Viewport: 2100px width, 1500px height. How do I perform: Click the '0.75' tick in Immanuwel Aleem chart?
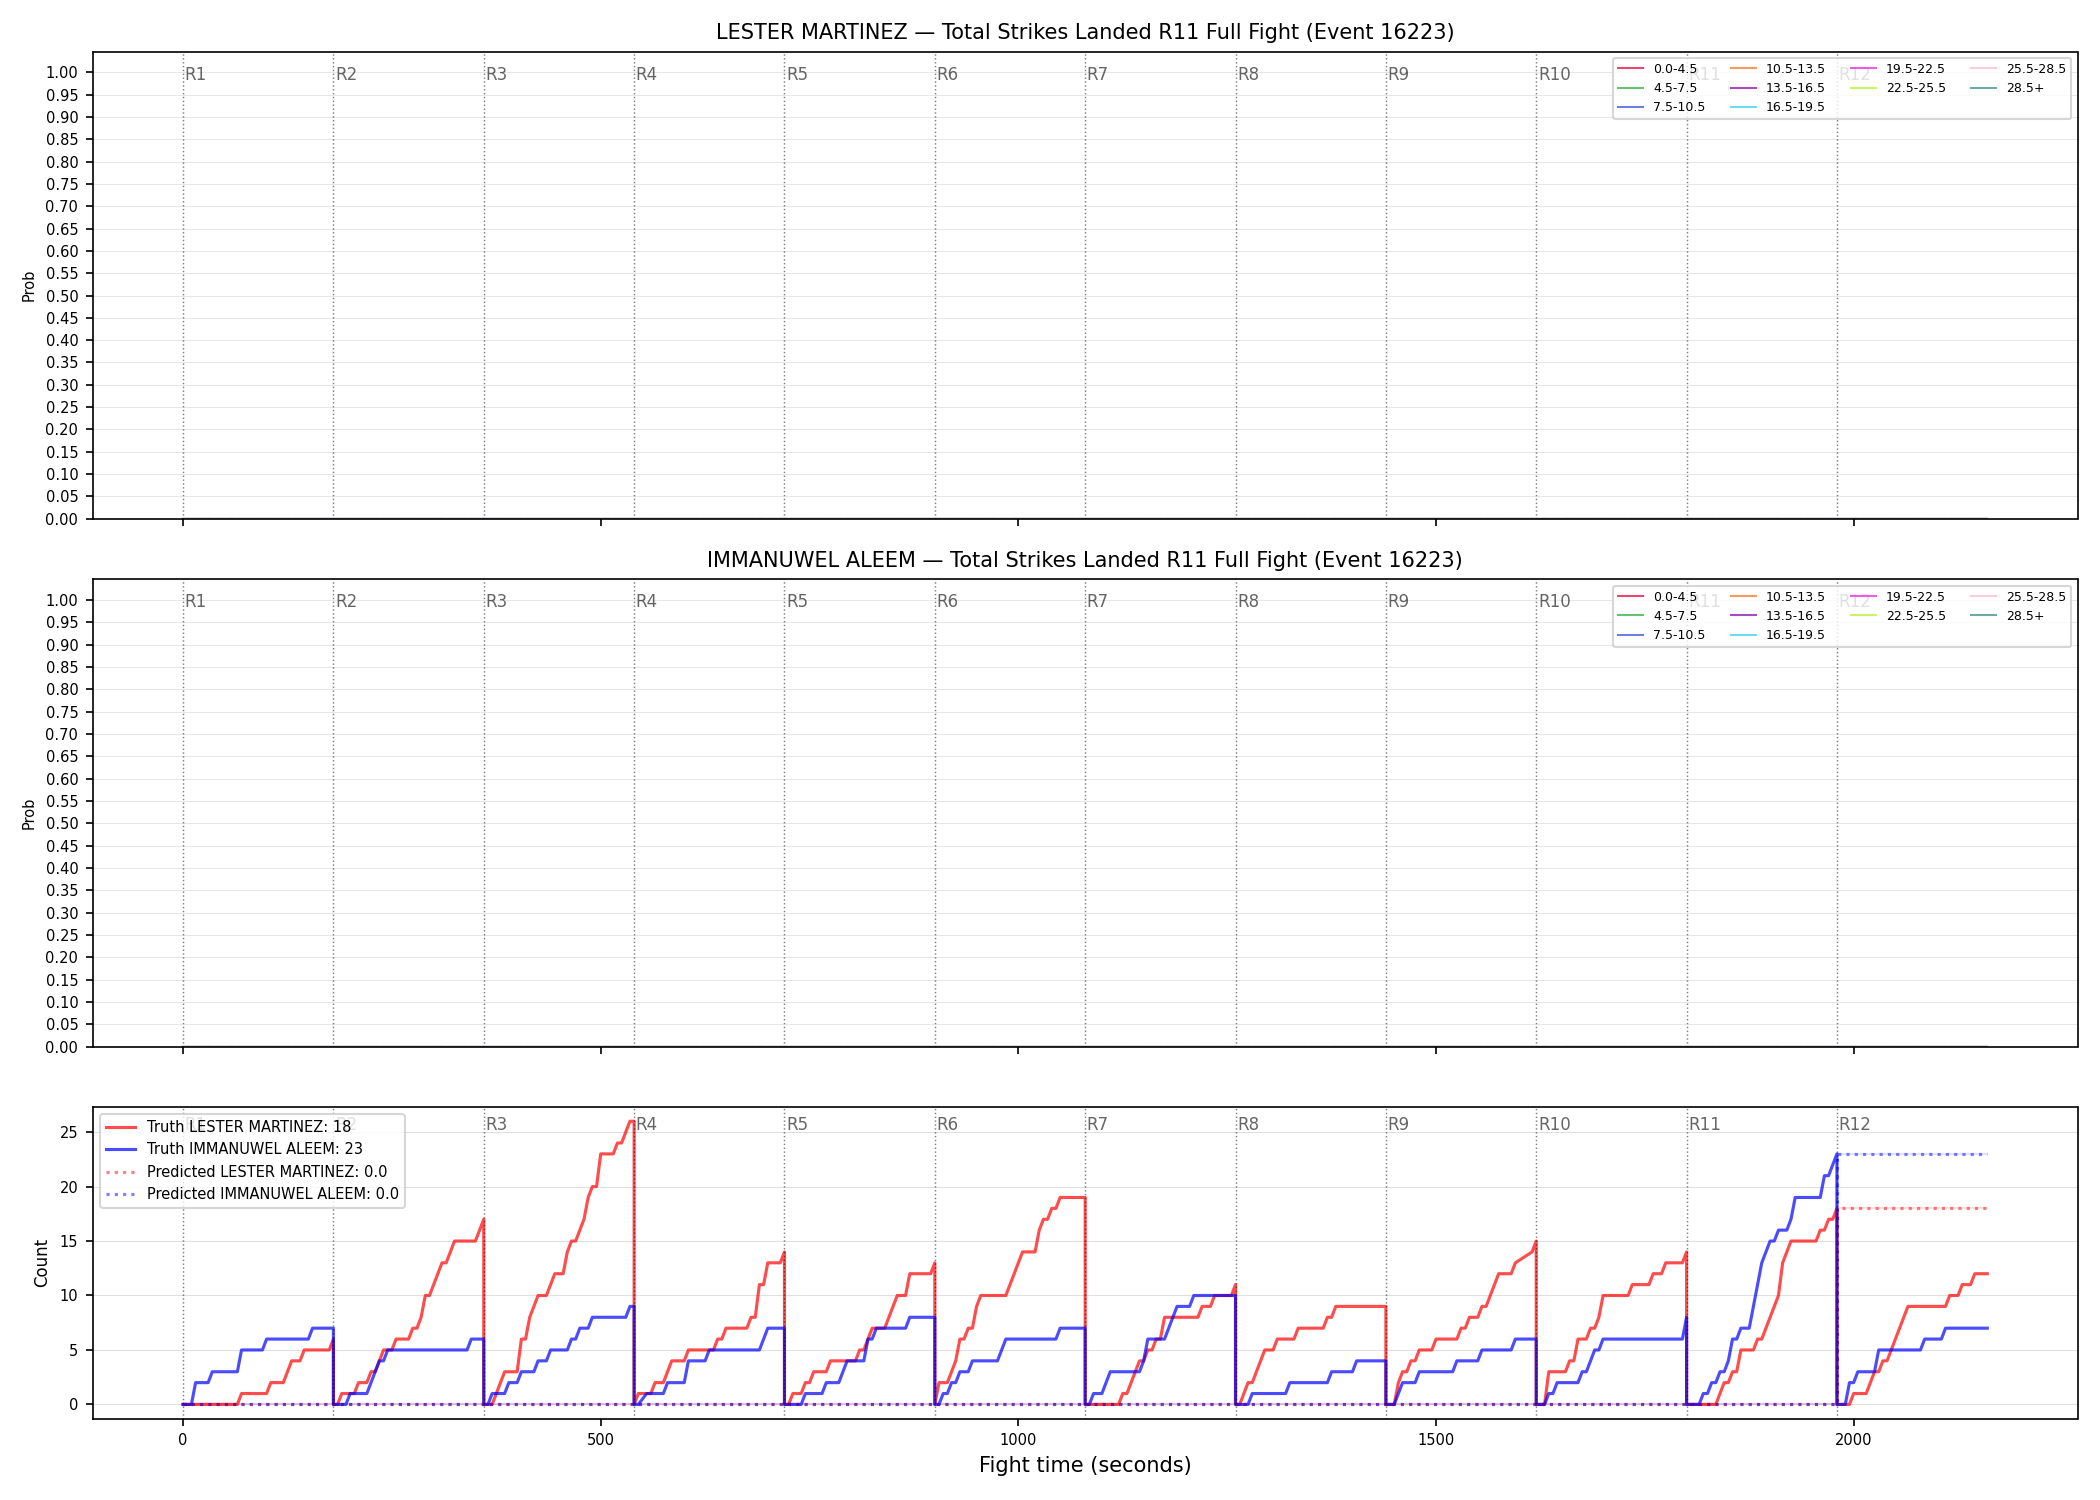pos(62,712)
